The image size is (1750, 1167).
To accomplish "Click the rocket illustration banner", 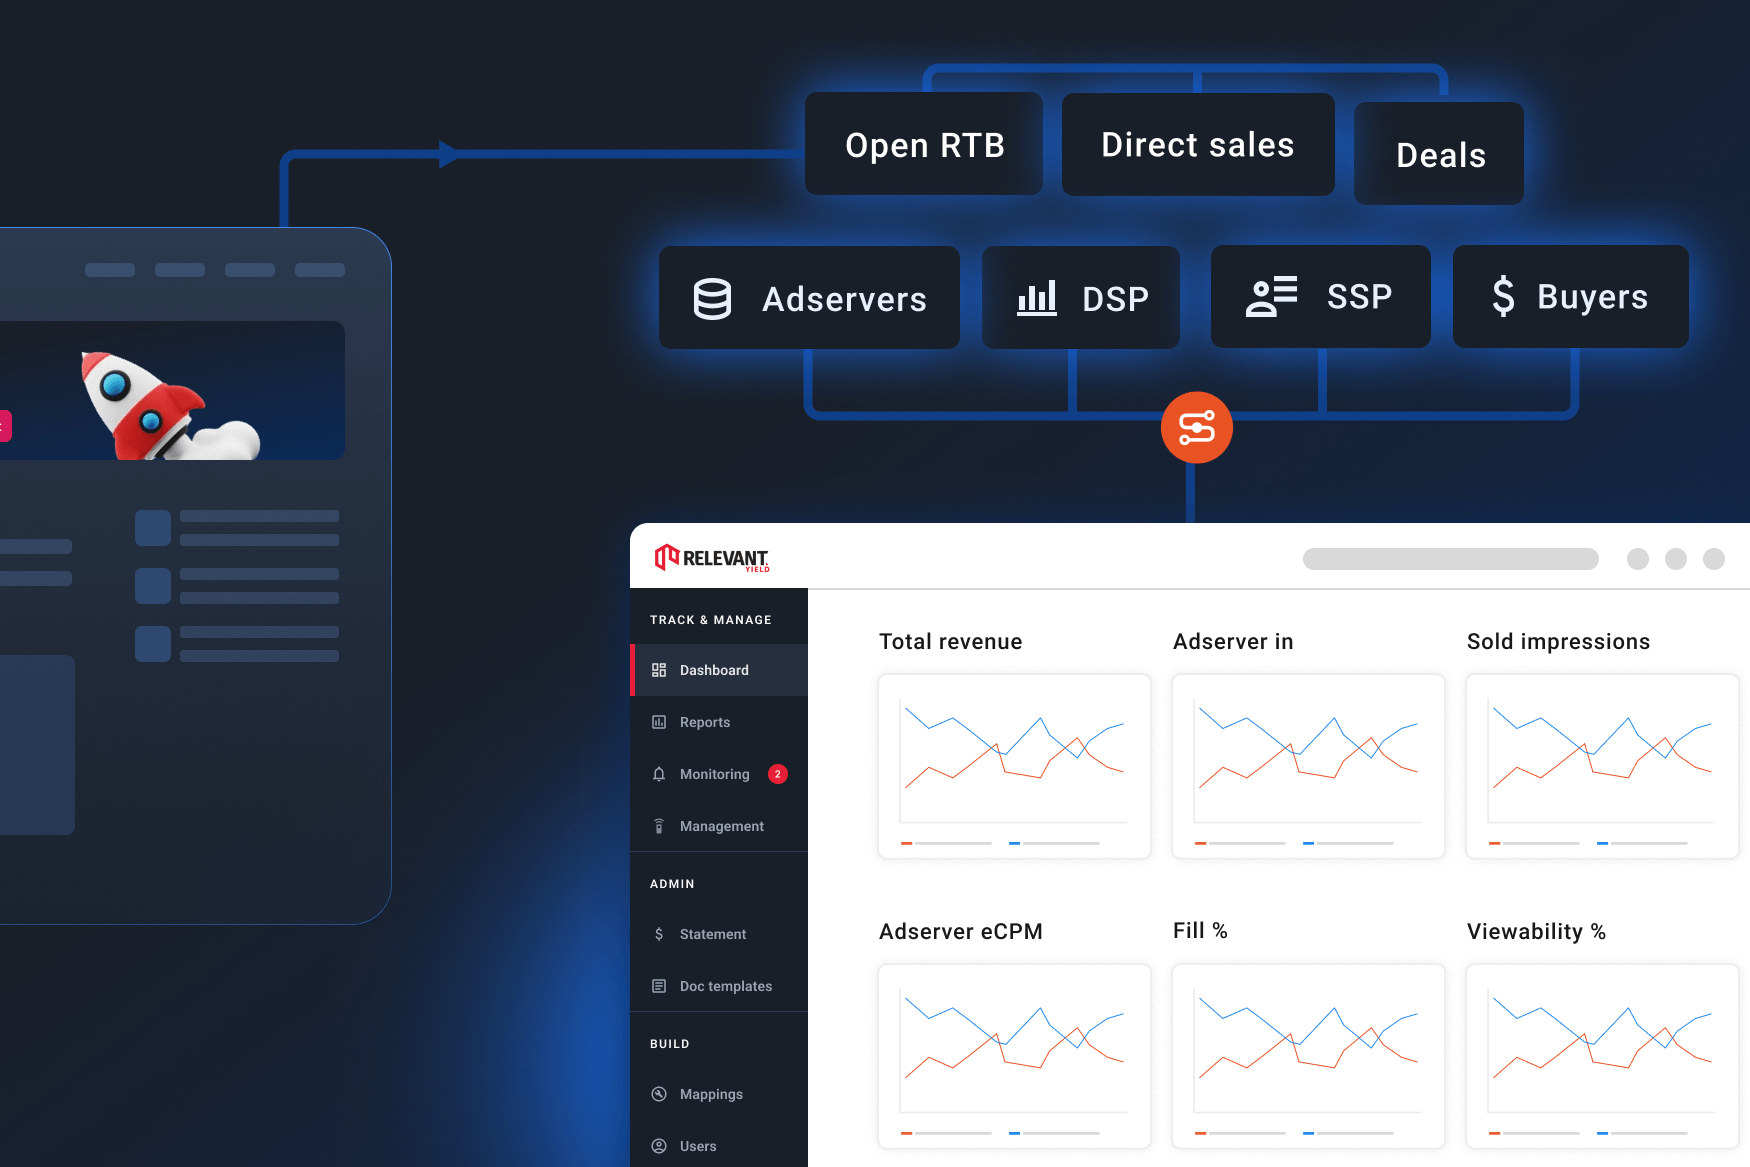I will point(172,390).
